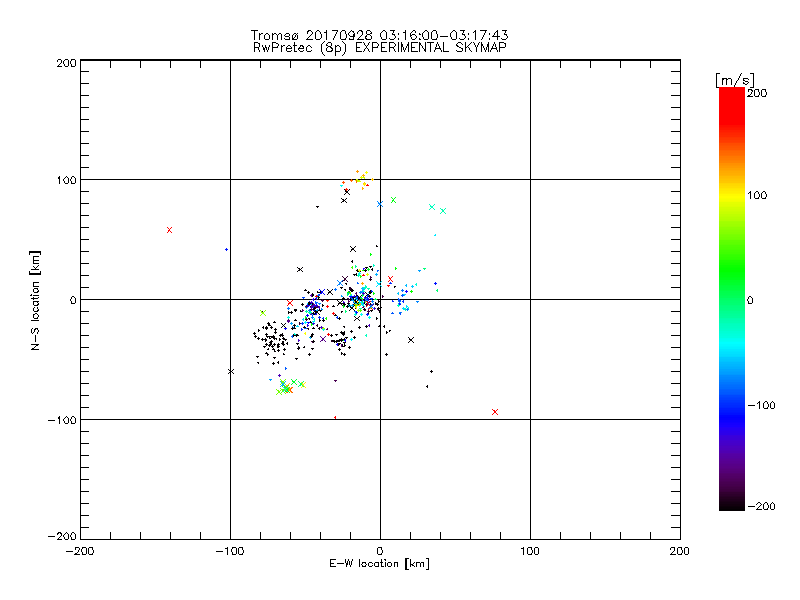Viewport: 800px width, 600px height.
Task: Select the N-S axis tick label '-100'
Action: (x=62, y=420)
